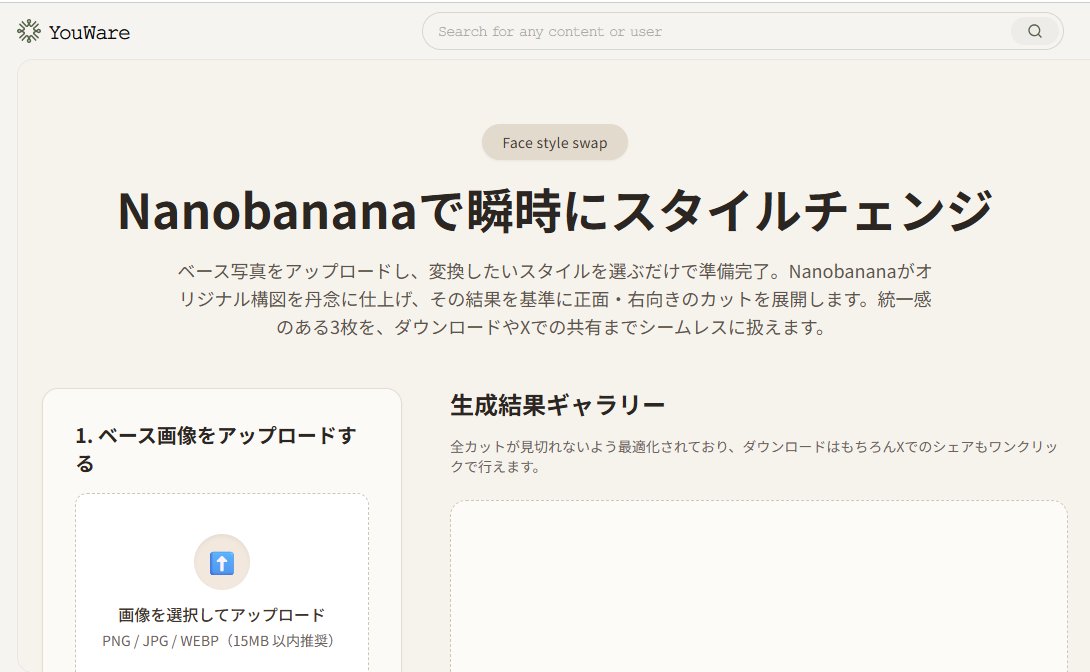The height and width of the screenshot is (672, 1090).
Task: Click the 生成結果ギャラリー heading
Action: click(558, 405)
